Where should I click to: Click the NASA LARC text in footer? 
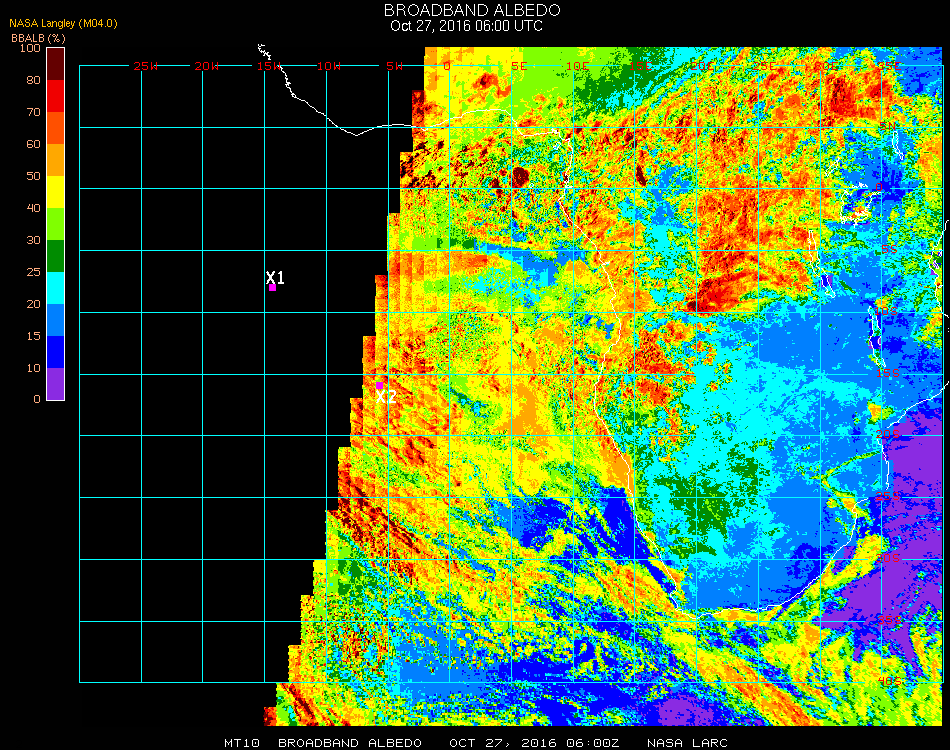[687, 742]
